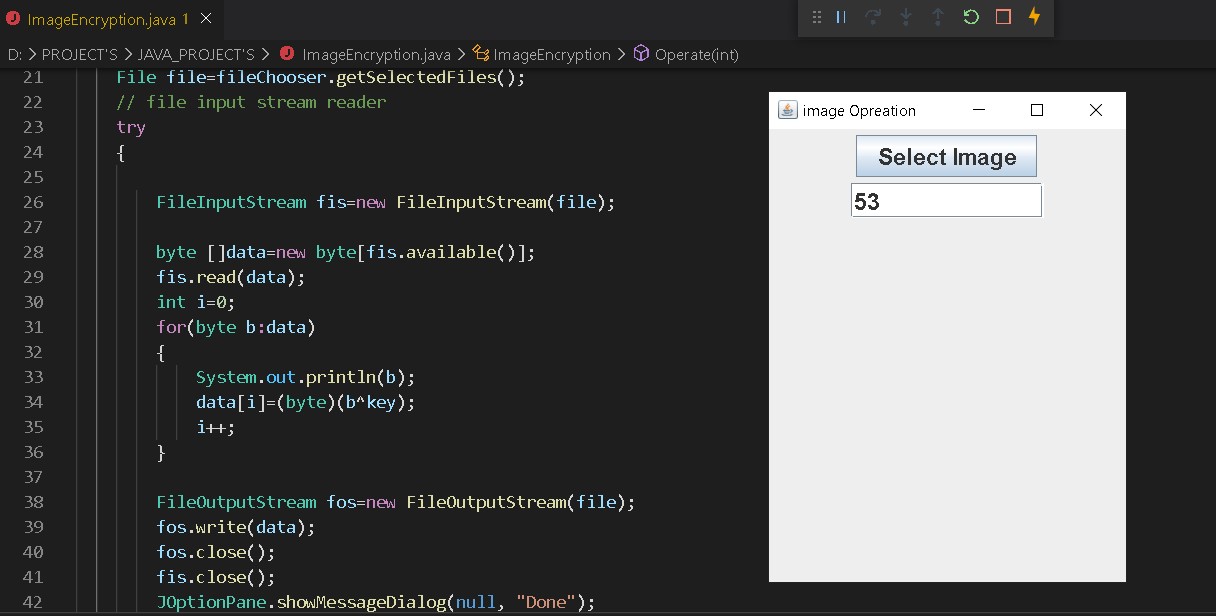This screenshot has width=1216, height=616.
Task: Click inside the text field showing 53
Action: tap(946, 200)
